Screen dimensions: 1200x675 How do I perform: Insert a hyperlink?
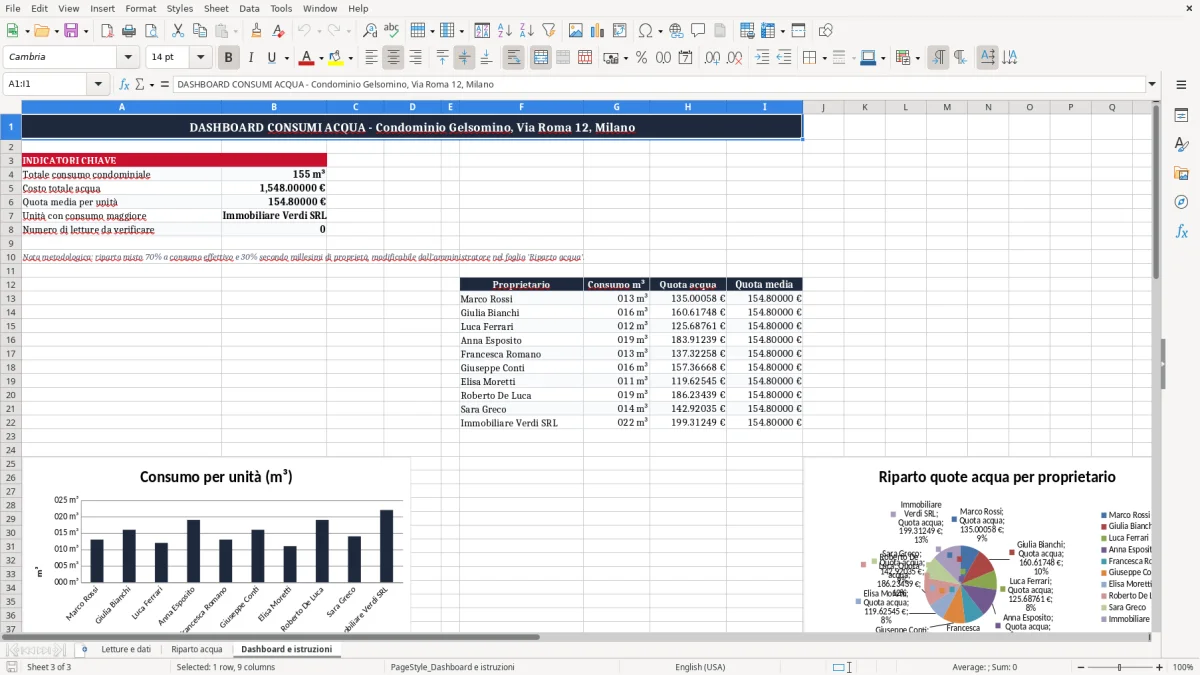(676, 31)
